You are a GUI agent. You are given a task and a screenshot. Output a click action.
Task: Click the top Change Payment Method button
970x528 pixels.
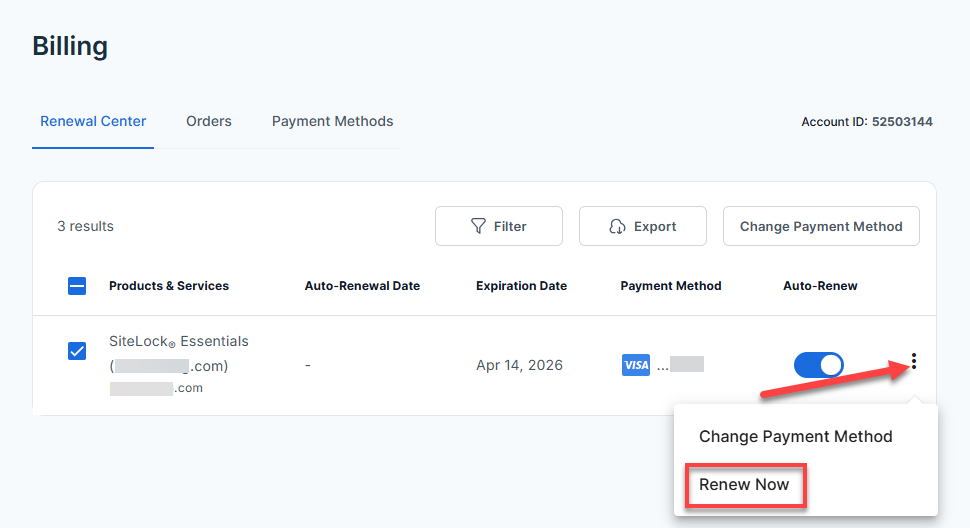pos(820,226)
